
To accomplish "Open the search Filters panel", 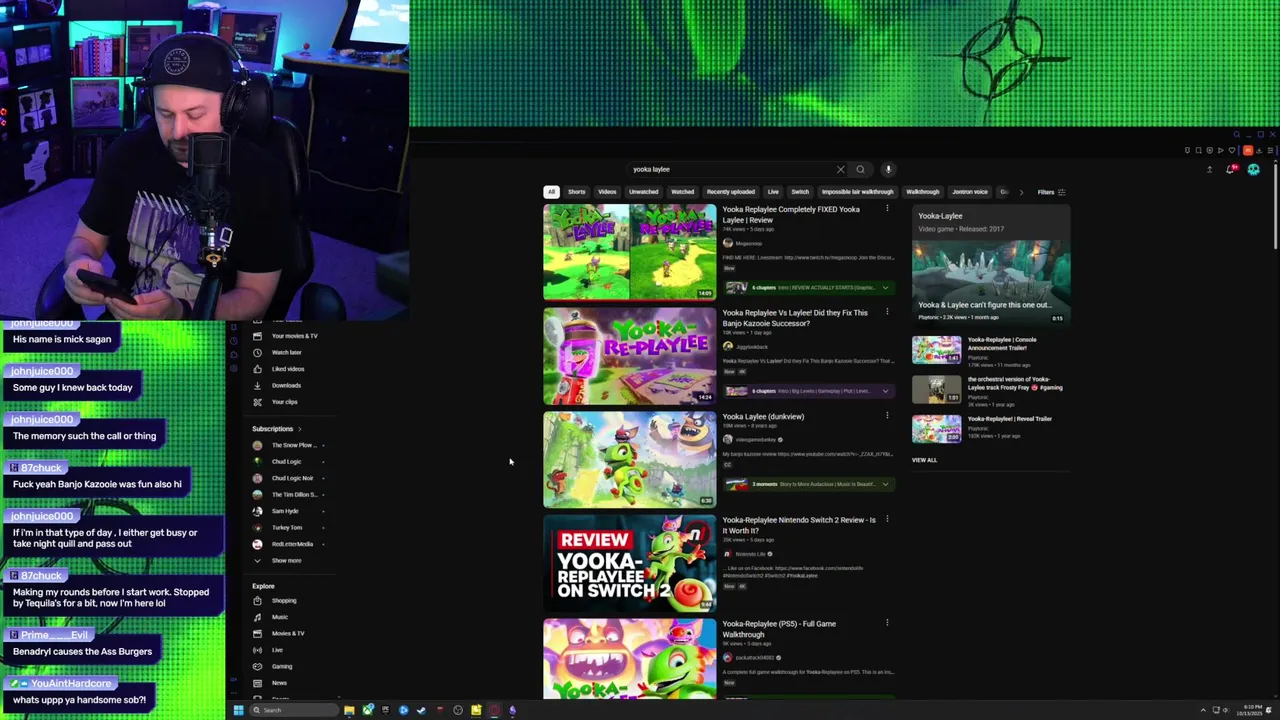I will [1050, 192].
